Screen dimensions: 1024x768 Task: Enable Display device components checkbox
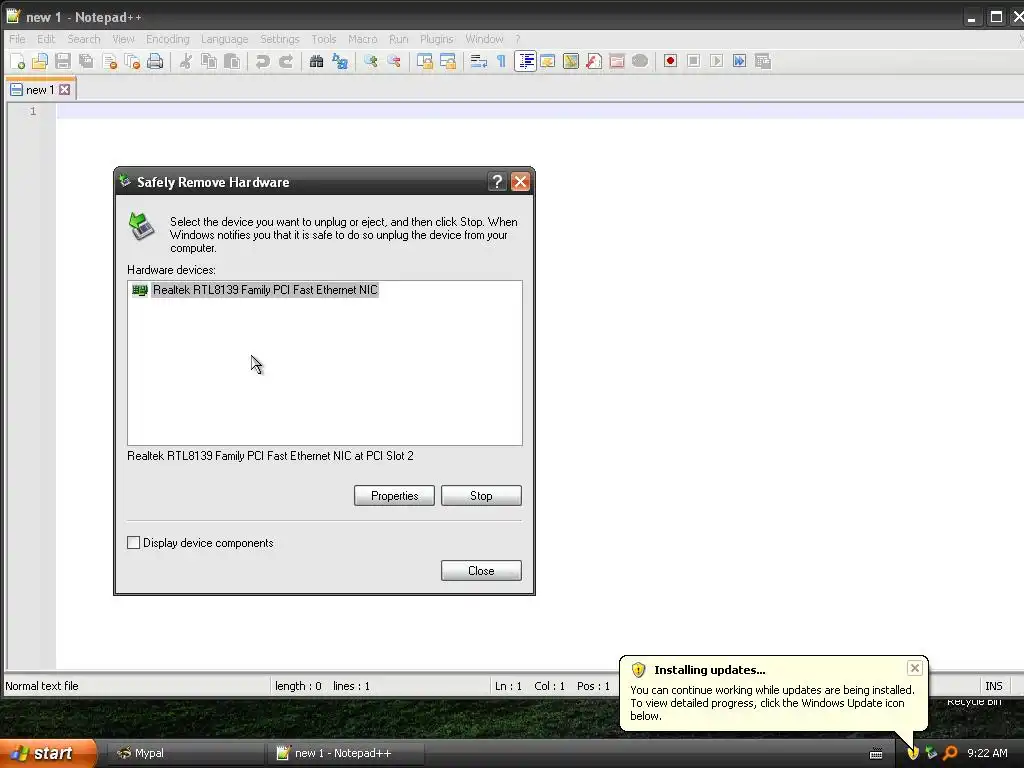(133, 543)
